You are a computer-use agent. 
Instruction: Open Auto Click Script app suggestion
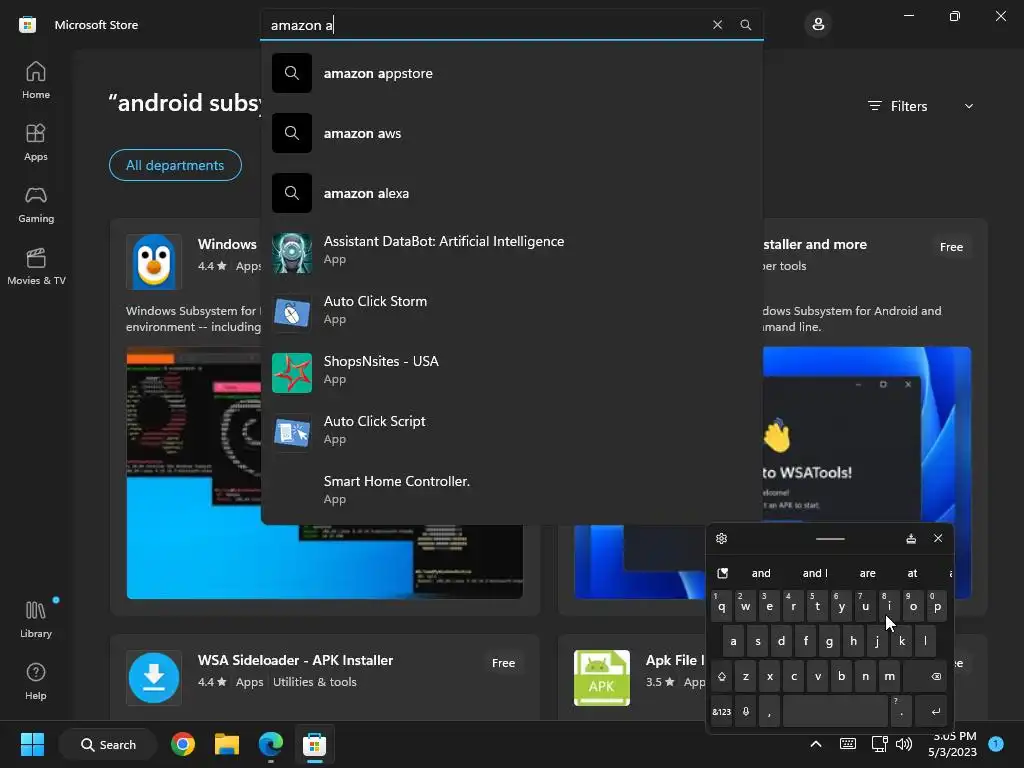512,431
